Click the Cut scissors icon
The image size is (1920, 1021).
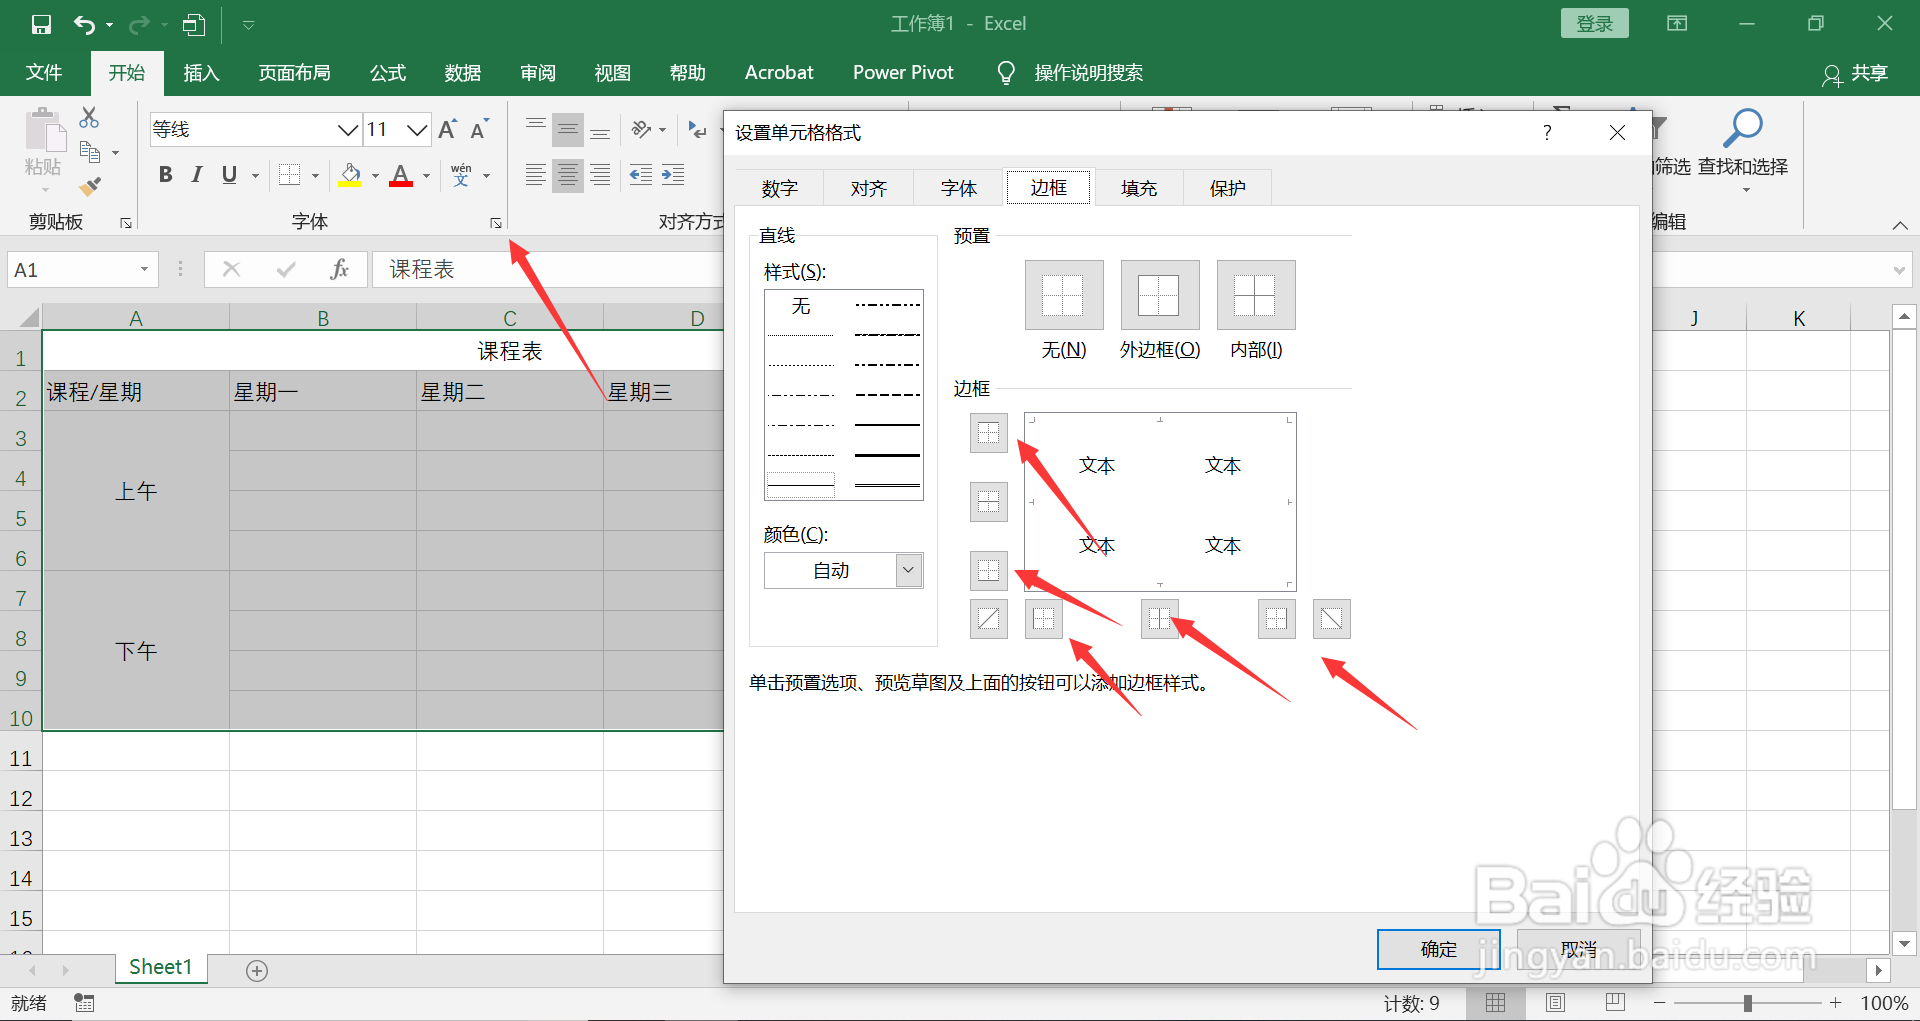tap(89, 118)
